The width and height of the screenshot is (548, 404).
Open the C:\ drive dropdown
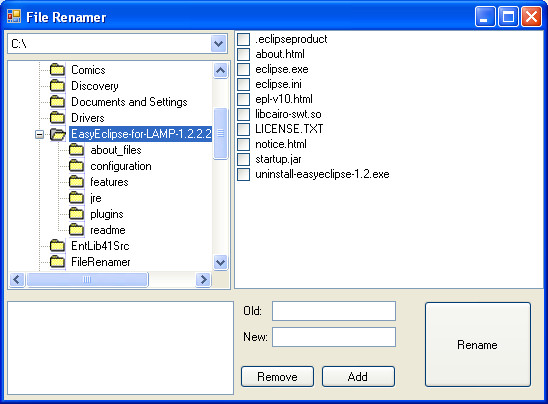point(218,44)
